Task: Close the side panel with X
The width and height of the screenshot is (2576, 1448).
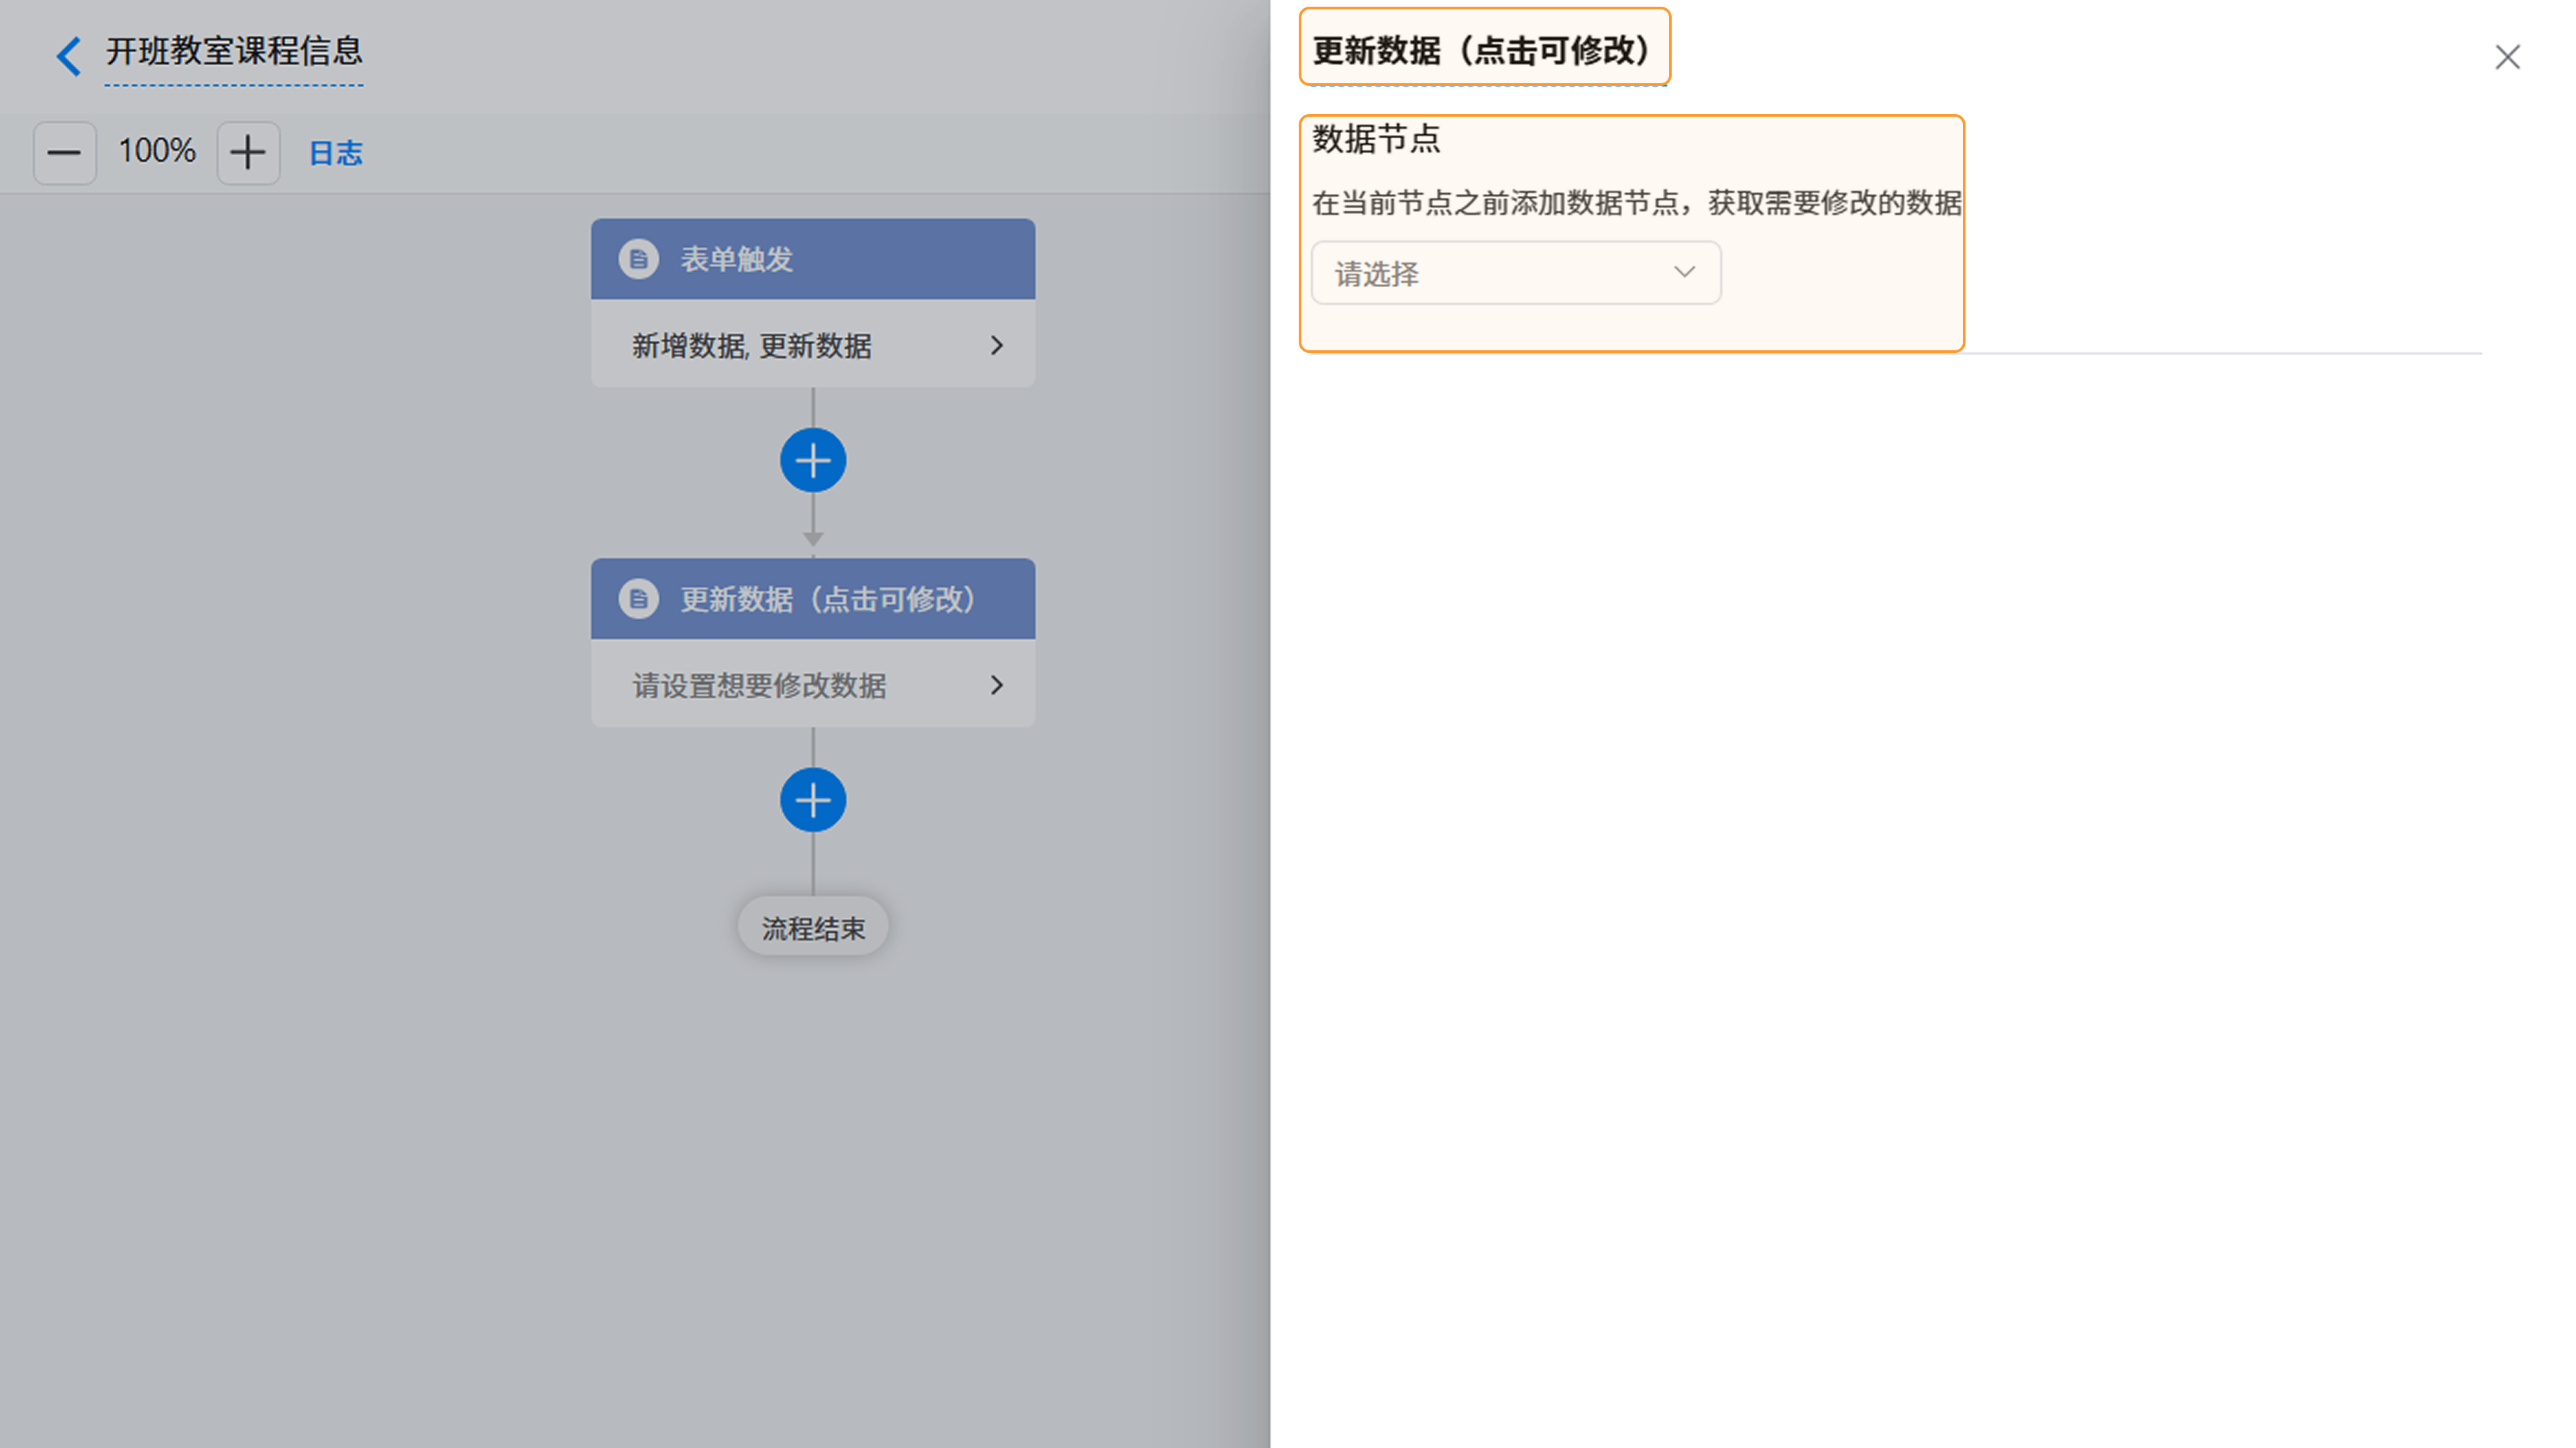Action: click(x=2507, y=57)
